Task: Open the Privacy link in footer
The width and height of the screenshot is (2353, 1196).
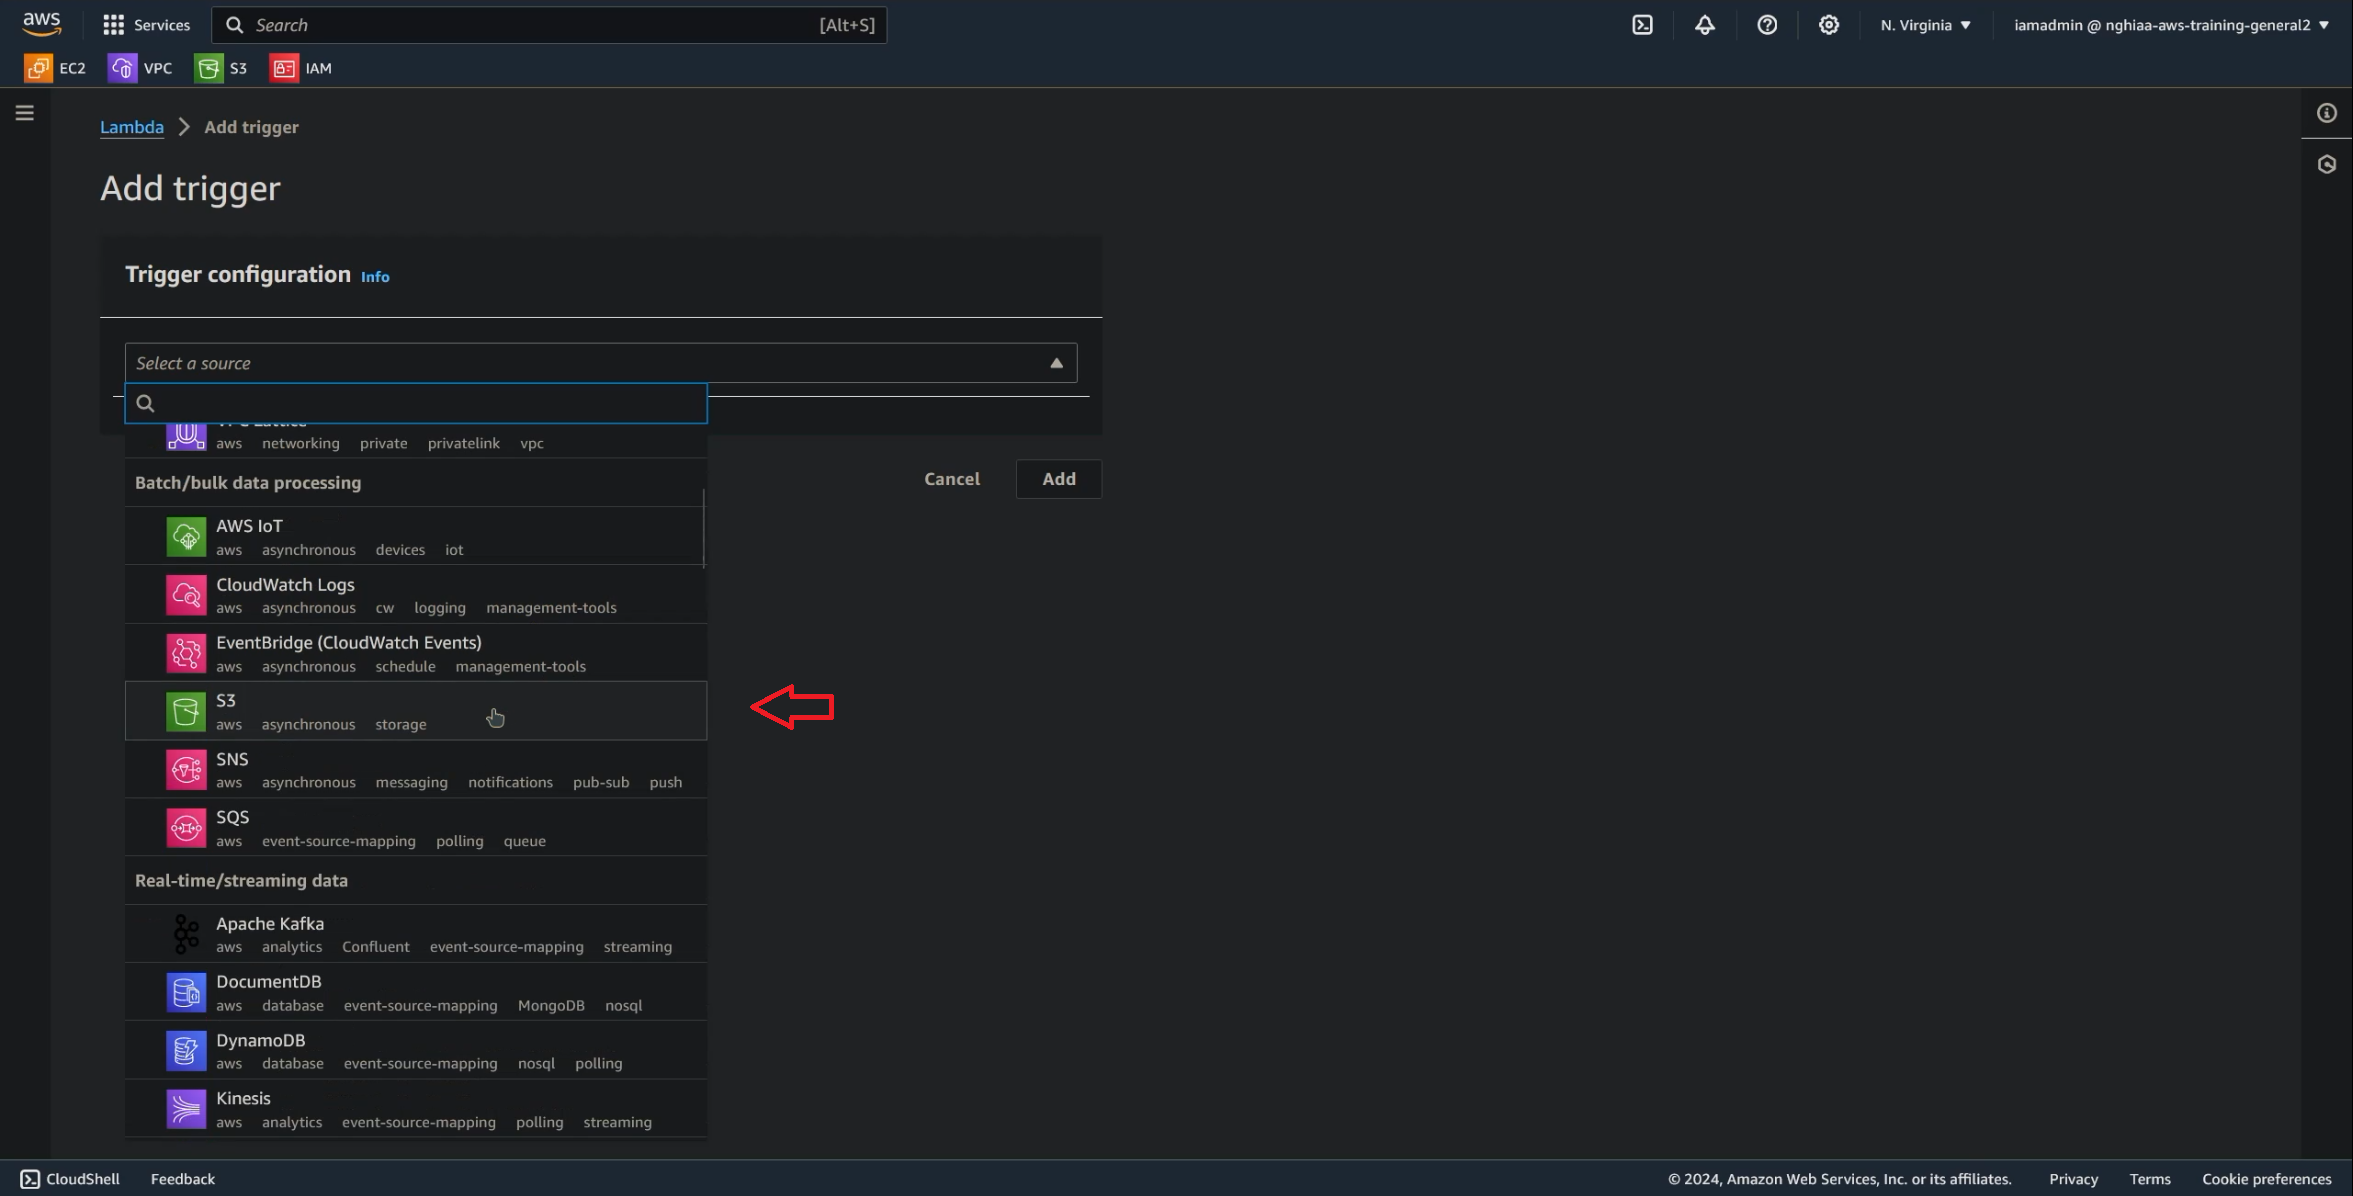Action: pos(2073,1179)
